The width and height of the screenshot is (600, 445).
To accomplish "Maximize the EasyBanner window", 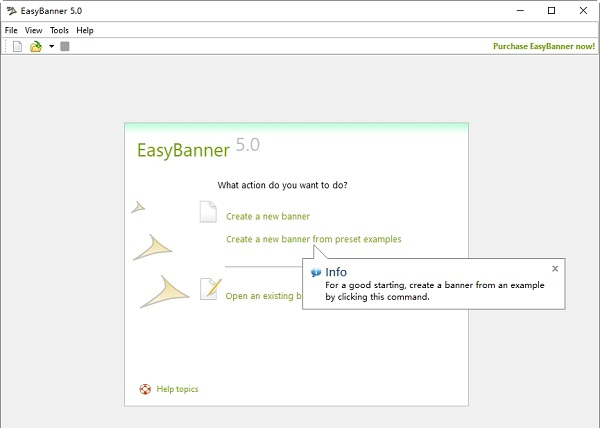I will (x=551, y=11).
